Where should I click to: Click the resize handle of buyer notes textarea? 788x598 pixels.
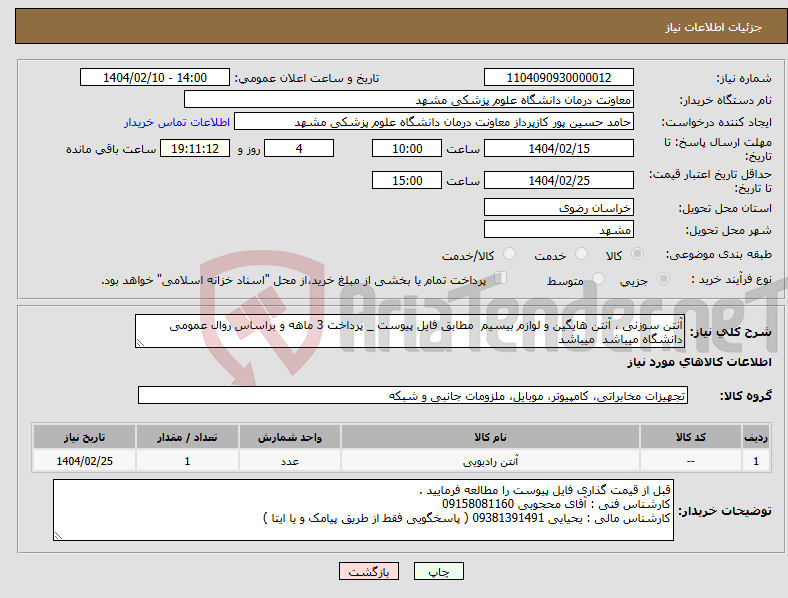click(58, 536)
